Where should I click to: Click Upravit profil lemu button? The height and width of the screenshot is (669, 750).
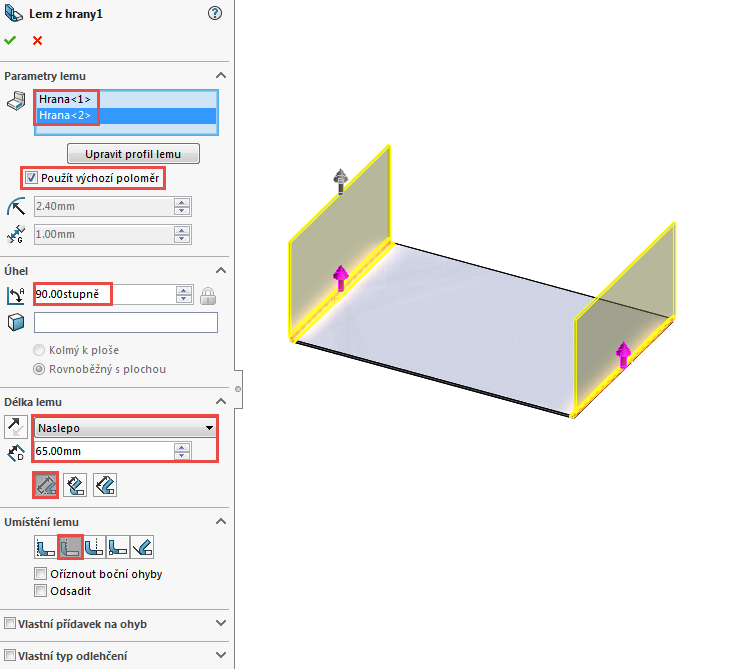[x=133, y=154]
